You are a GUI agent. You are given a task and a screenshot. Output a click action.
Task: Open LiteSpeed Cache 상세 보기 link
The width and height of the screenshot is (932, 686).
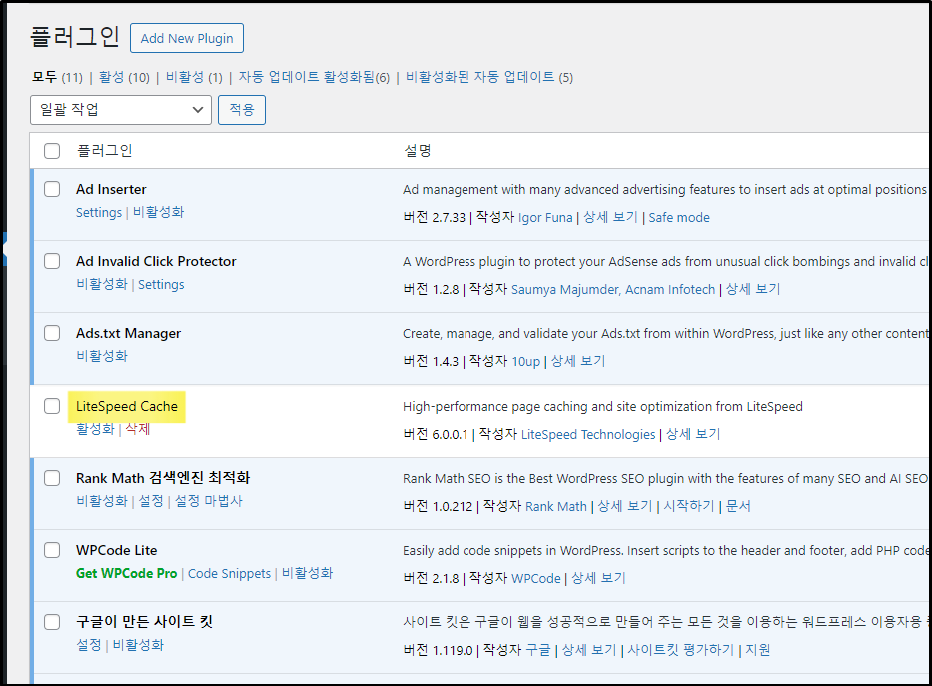pyautogui.click(x=693, y=435)
